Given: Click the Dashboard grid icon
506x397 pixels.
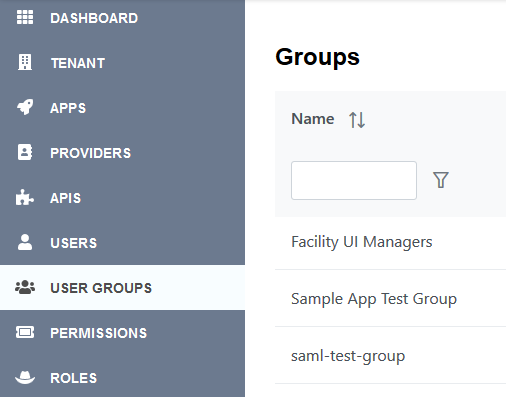Looking at the screenshot, I should pyautogui.click(x=25, y=17).
